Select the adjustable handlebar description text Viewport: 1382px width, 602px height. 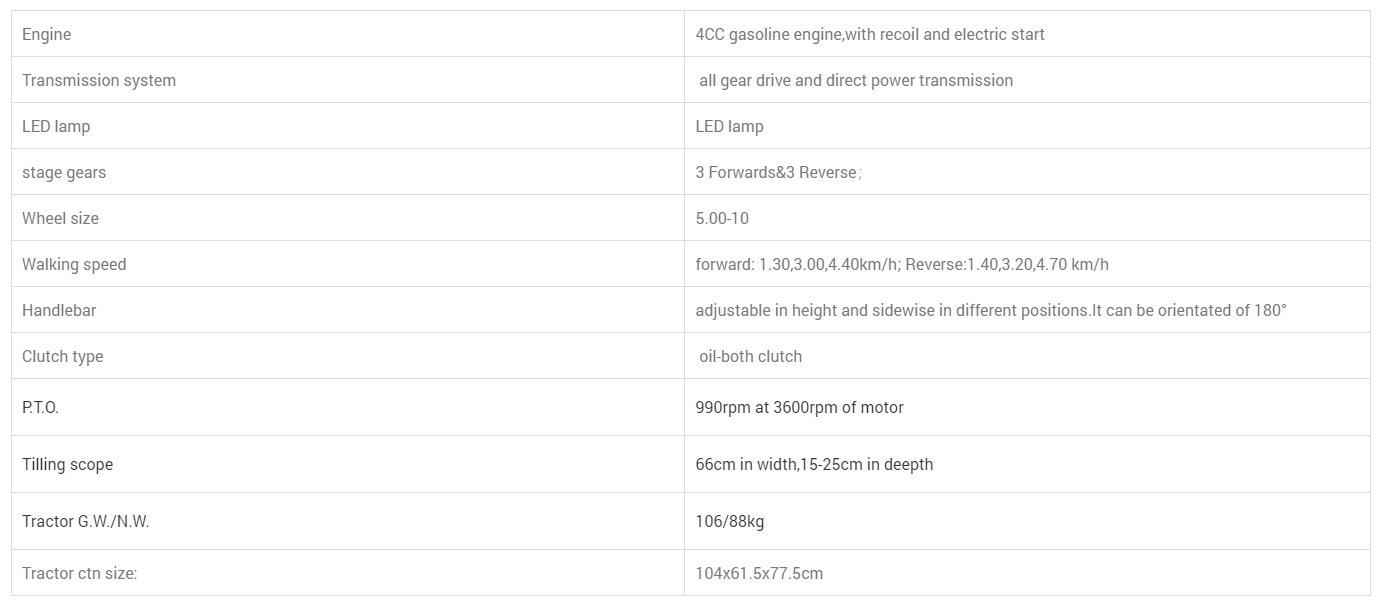point(990,310)
